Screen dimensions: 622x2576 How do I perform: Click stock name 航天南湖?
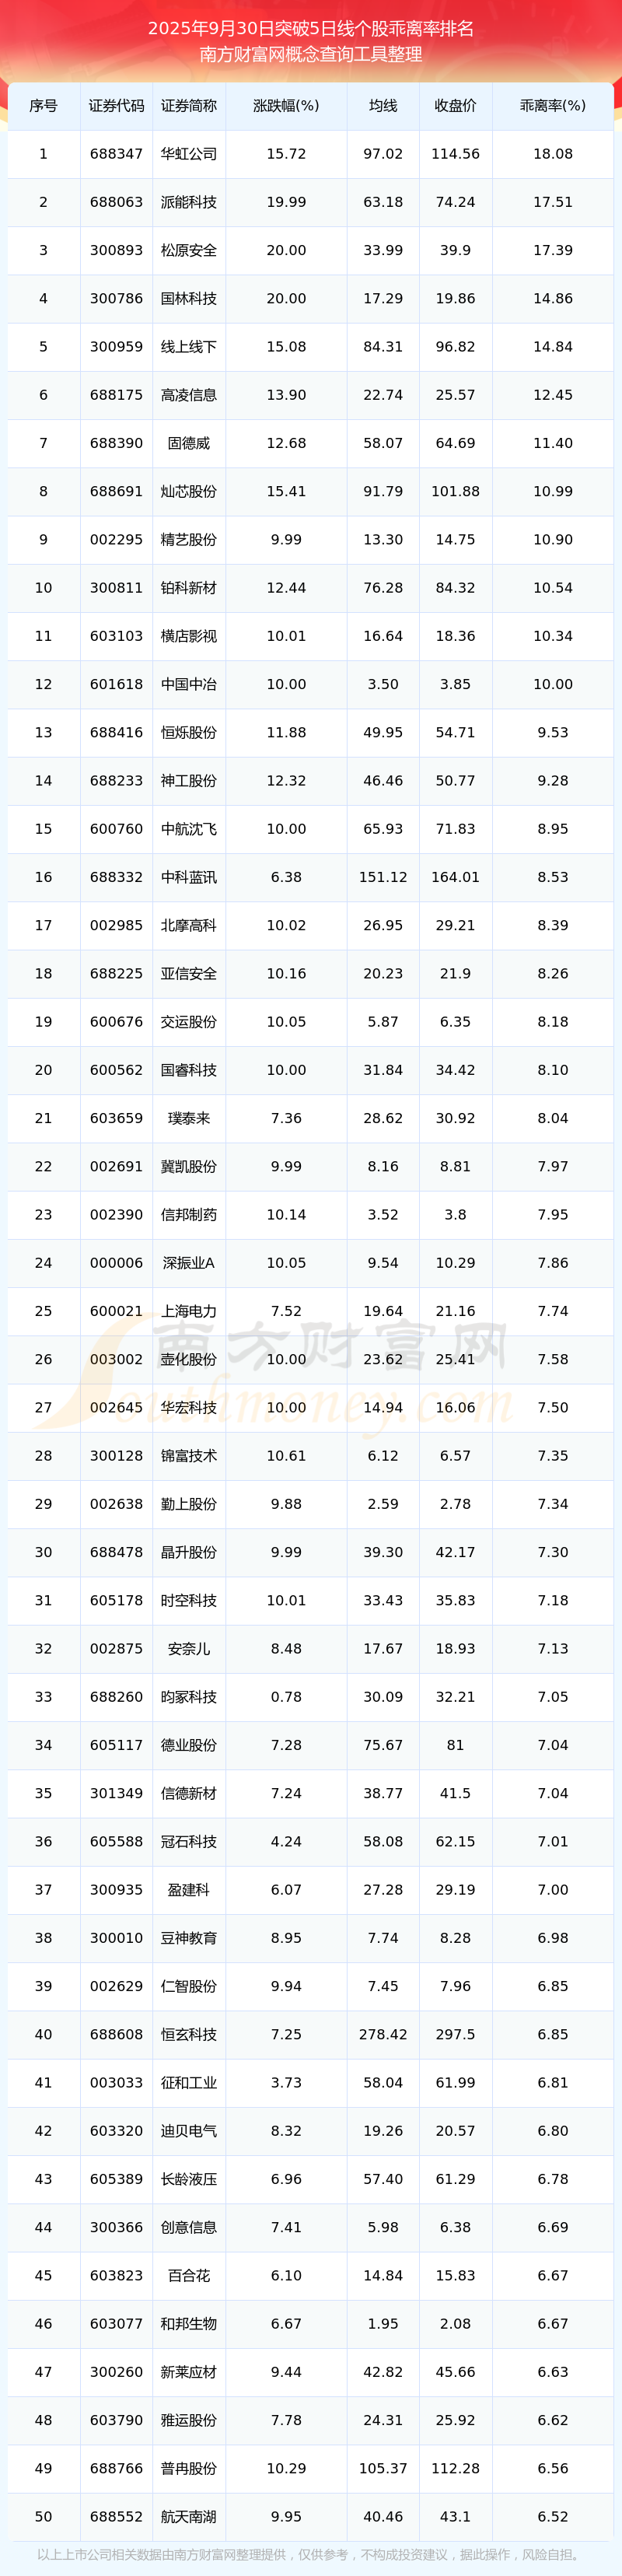(x=189, y=2518)
